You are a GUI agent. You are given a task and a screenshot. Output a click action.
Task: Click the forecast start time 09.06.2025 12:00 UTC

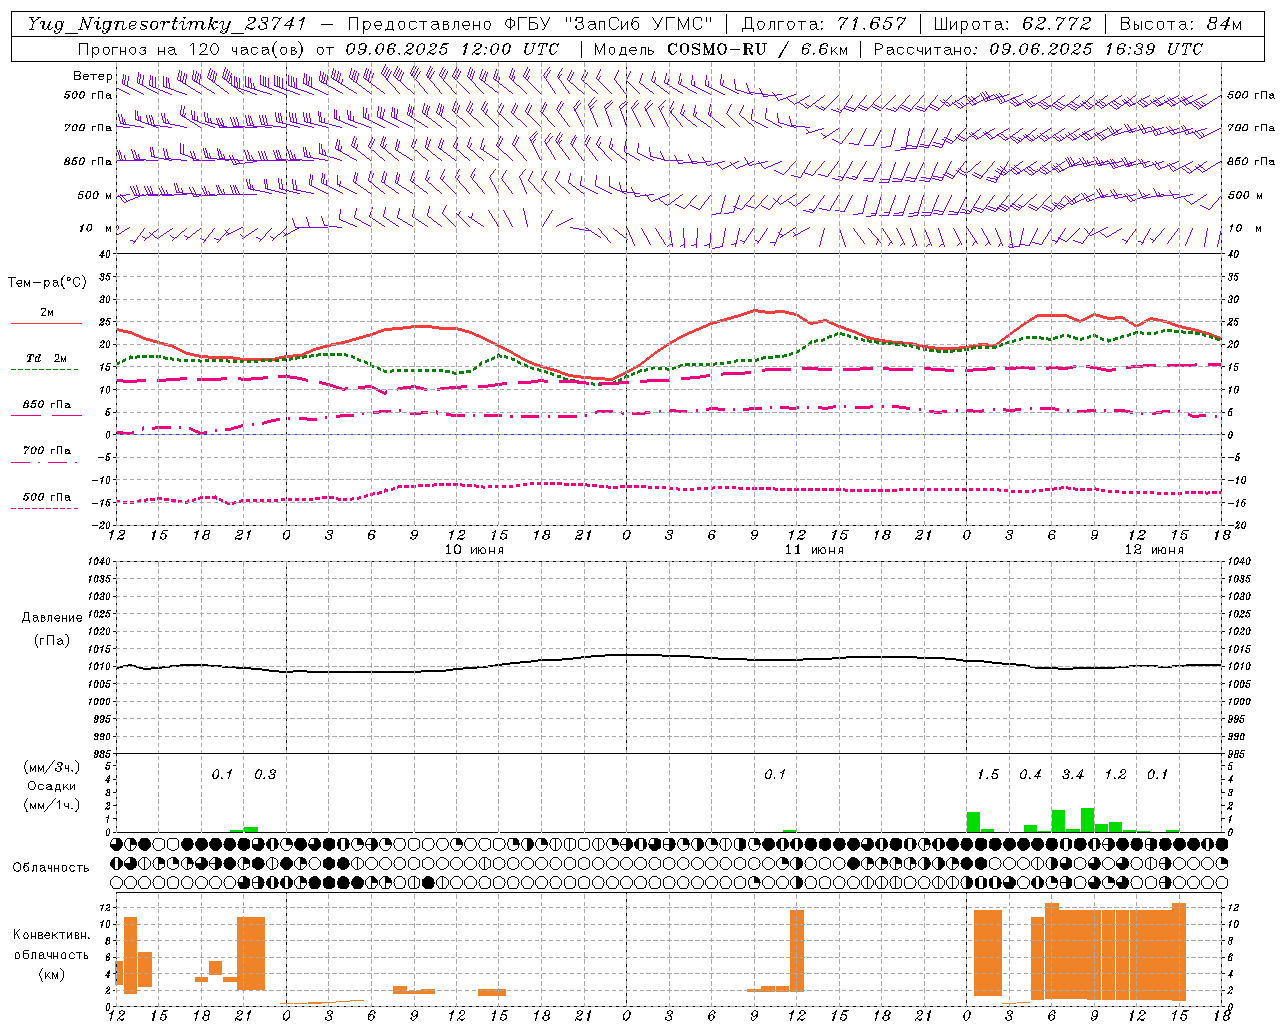[452, 49]
